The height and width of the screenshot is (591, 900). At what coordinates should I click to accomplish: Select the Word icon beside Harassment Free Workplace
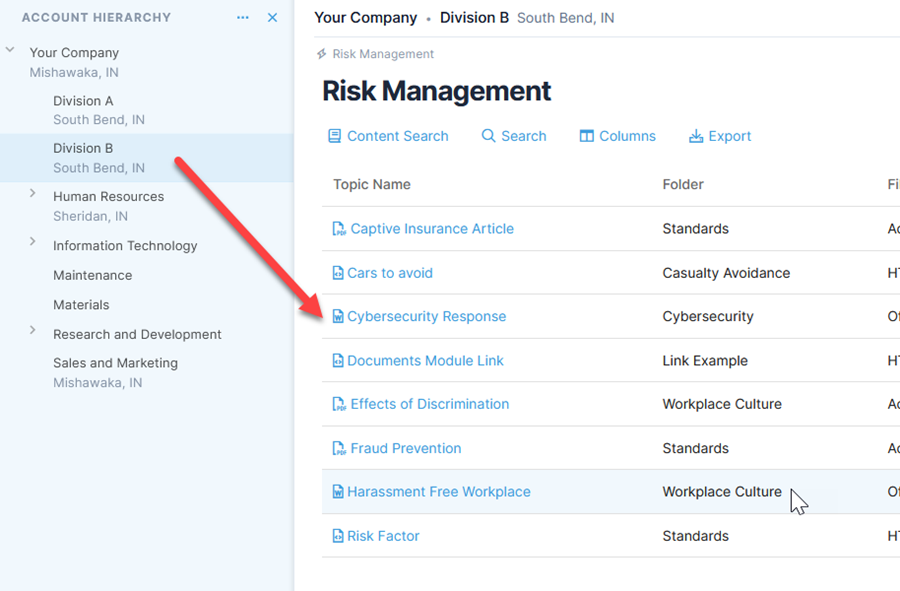point(337,492)
